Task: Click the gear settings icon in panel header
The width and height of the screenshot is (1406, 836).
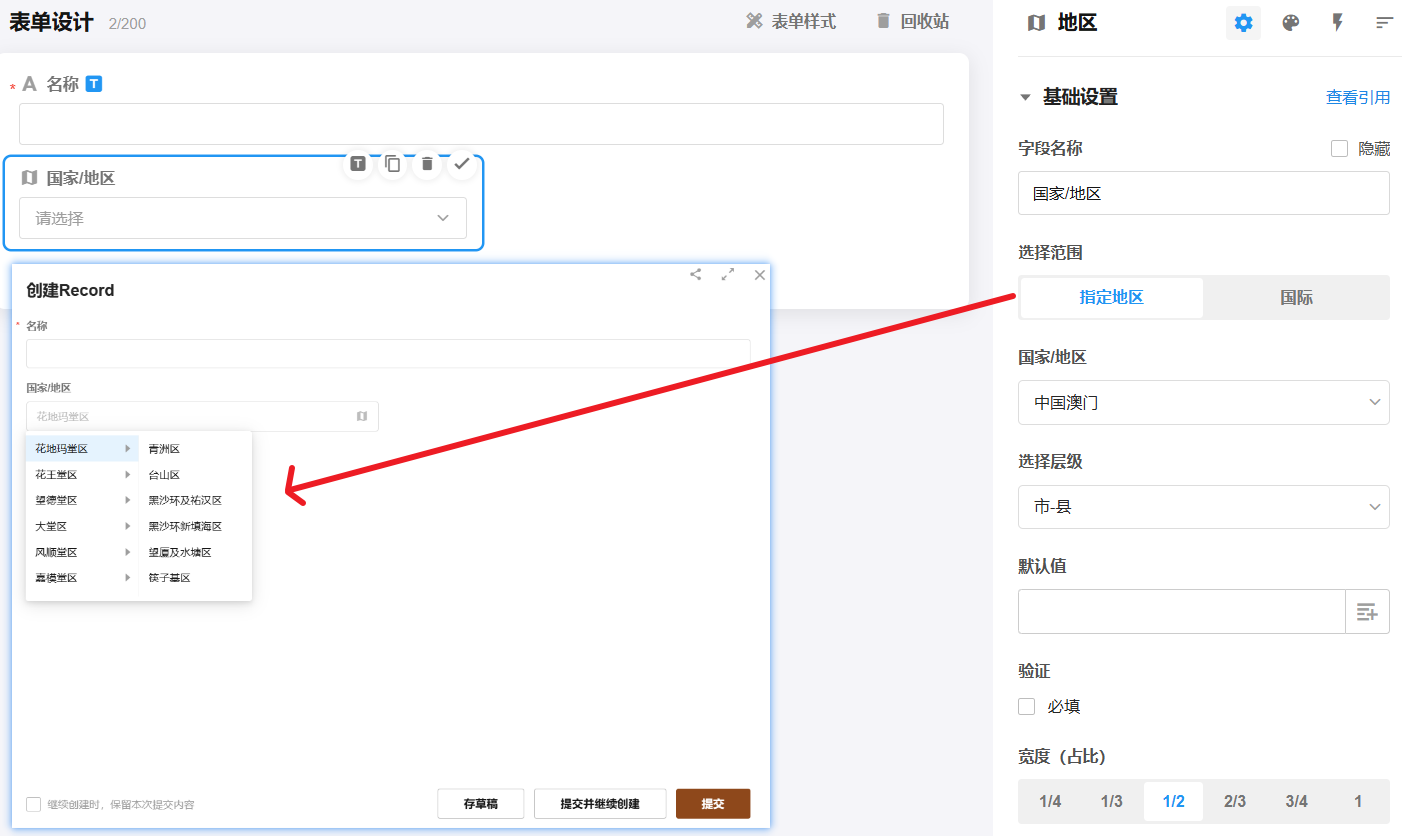Action: tap(1243, 23)
